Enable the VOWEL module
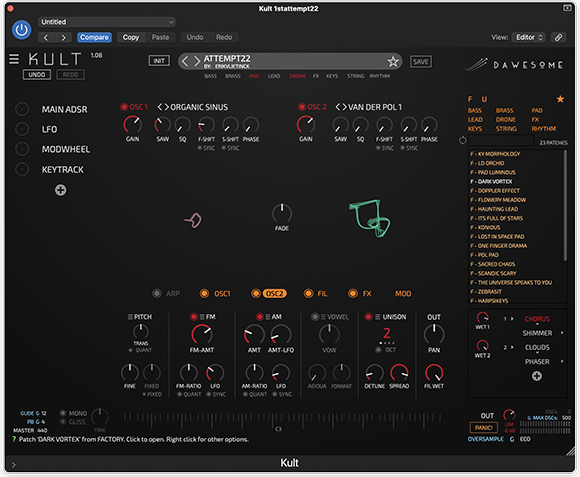The width and height of the screenshot is (580, 477). pos(315,317)
